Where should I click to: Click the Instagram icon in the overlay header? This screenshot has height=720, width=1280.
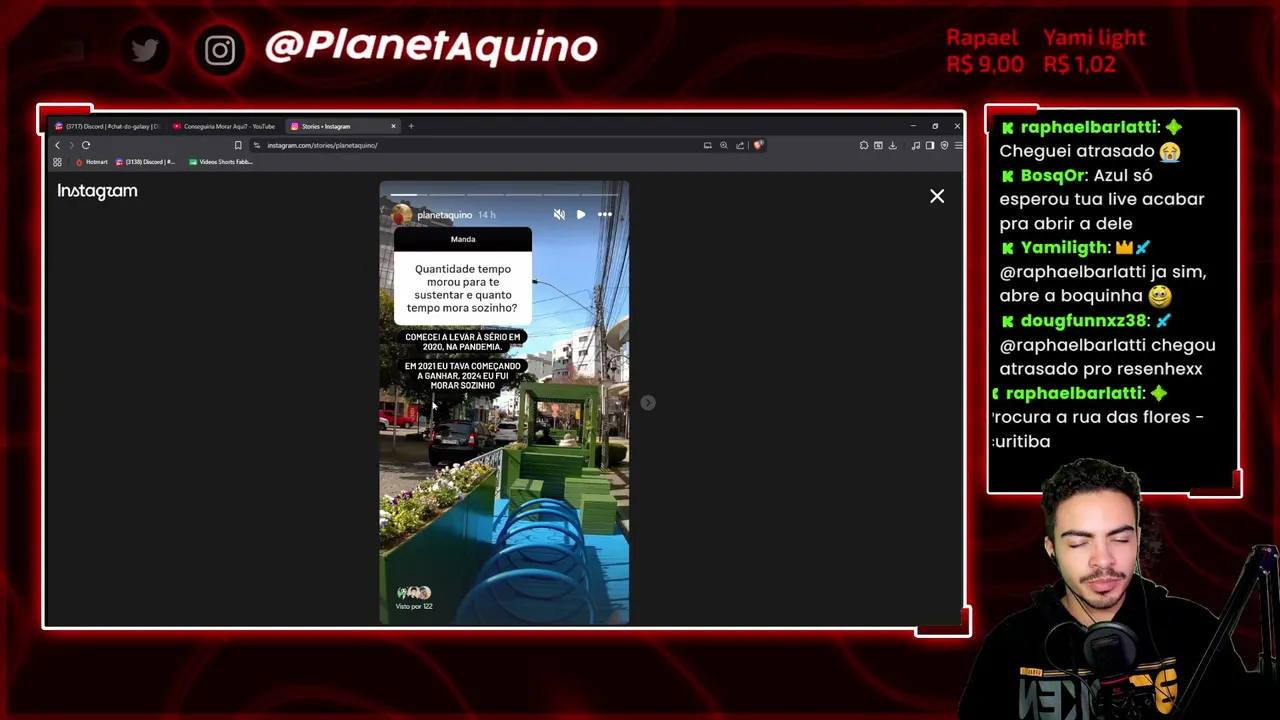pyautogui.click(x=220, y=50)
